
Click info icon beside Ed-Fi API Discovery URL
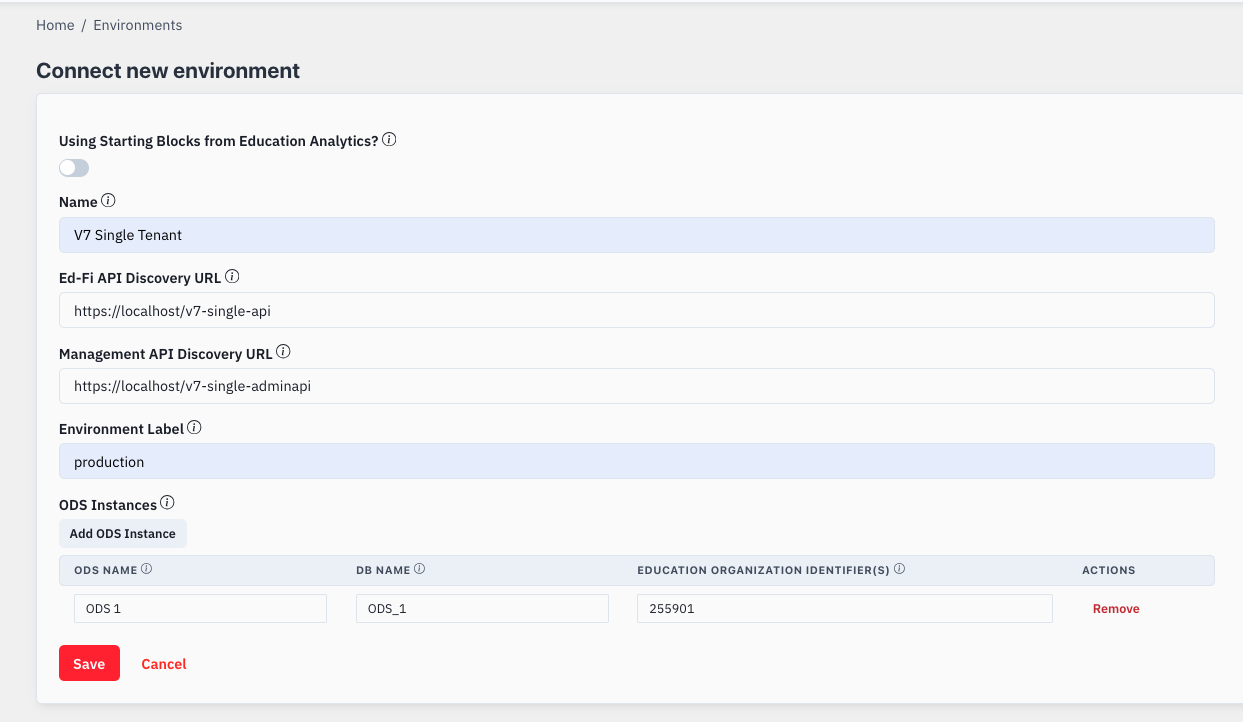coord(232,276)
